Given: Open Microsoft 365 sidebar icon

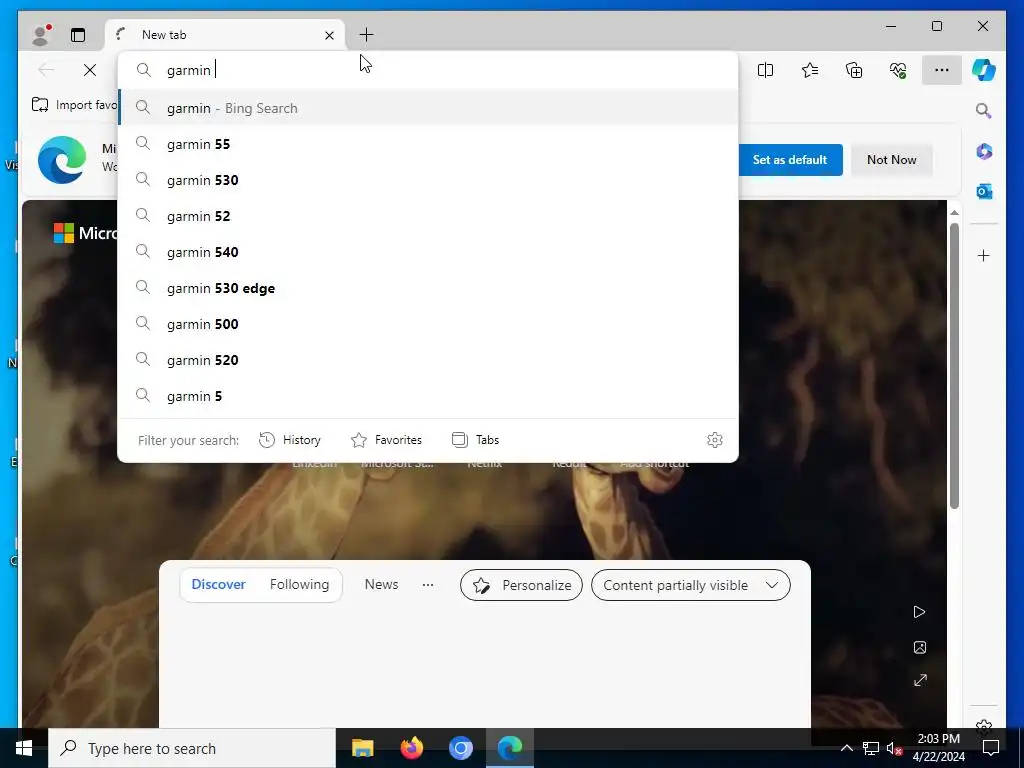Looking at the screenshot, I should [x=984, y=152].
